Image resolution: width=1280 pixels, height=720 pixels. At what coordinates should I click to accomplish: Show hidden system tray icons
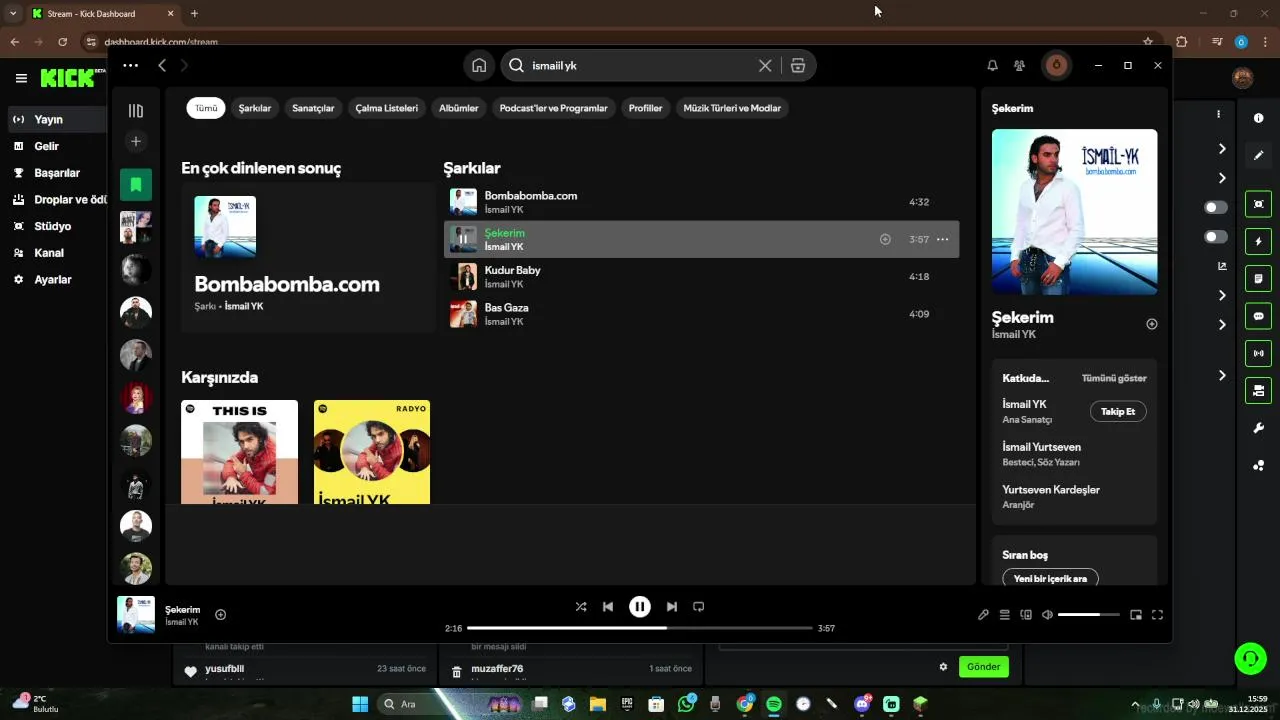1134,704
